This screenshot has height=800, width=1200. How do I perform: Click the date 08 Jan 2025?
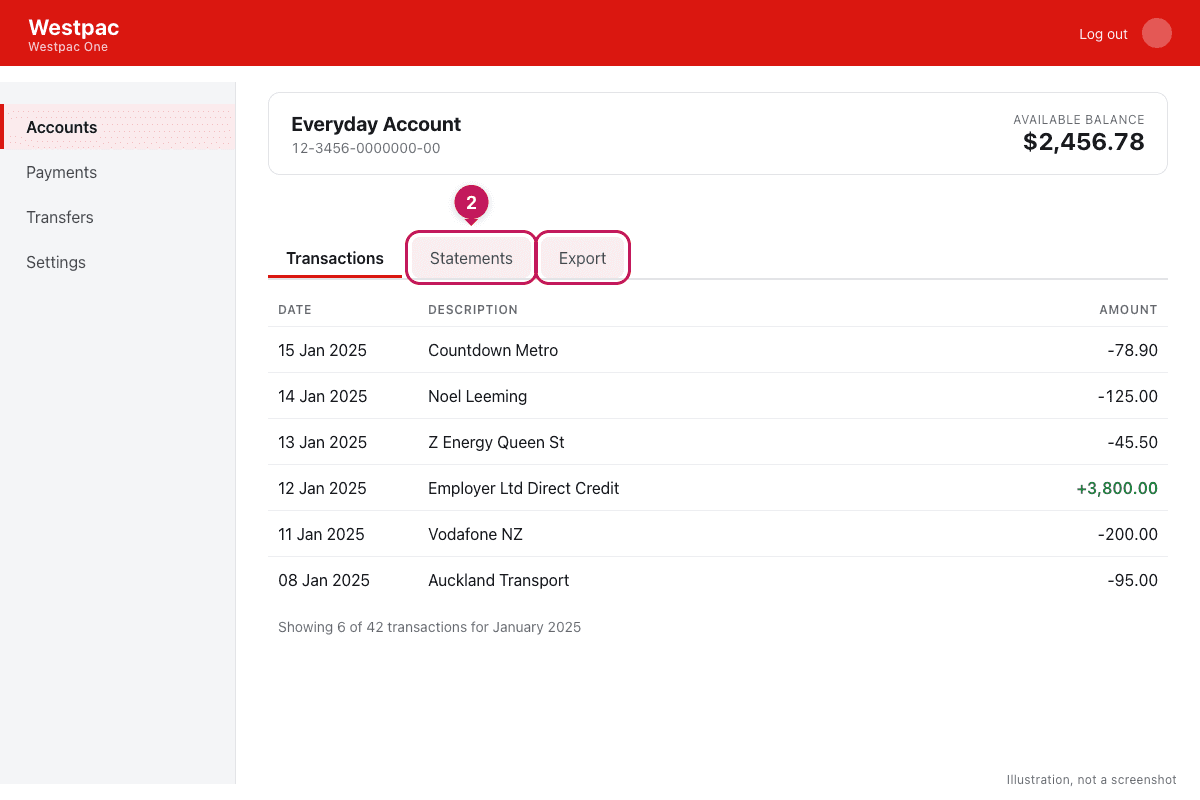(x=324, y=580)
